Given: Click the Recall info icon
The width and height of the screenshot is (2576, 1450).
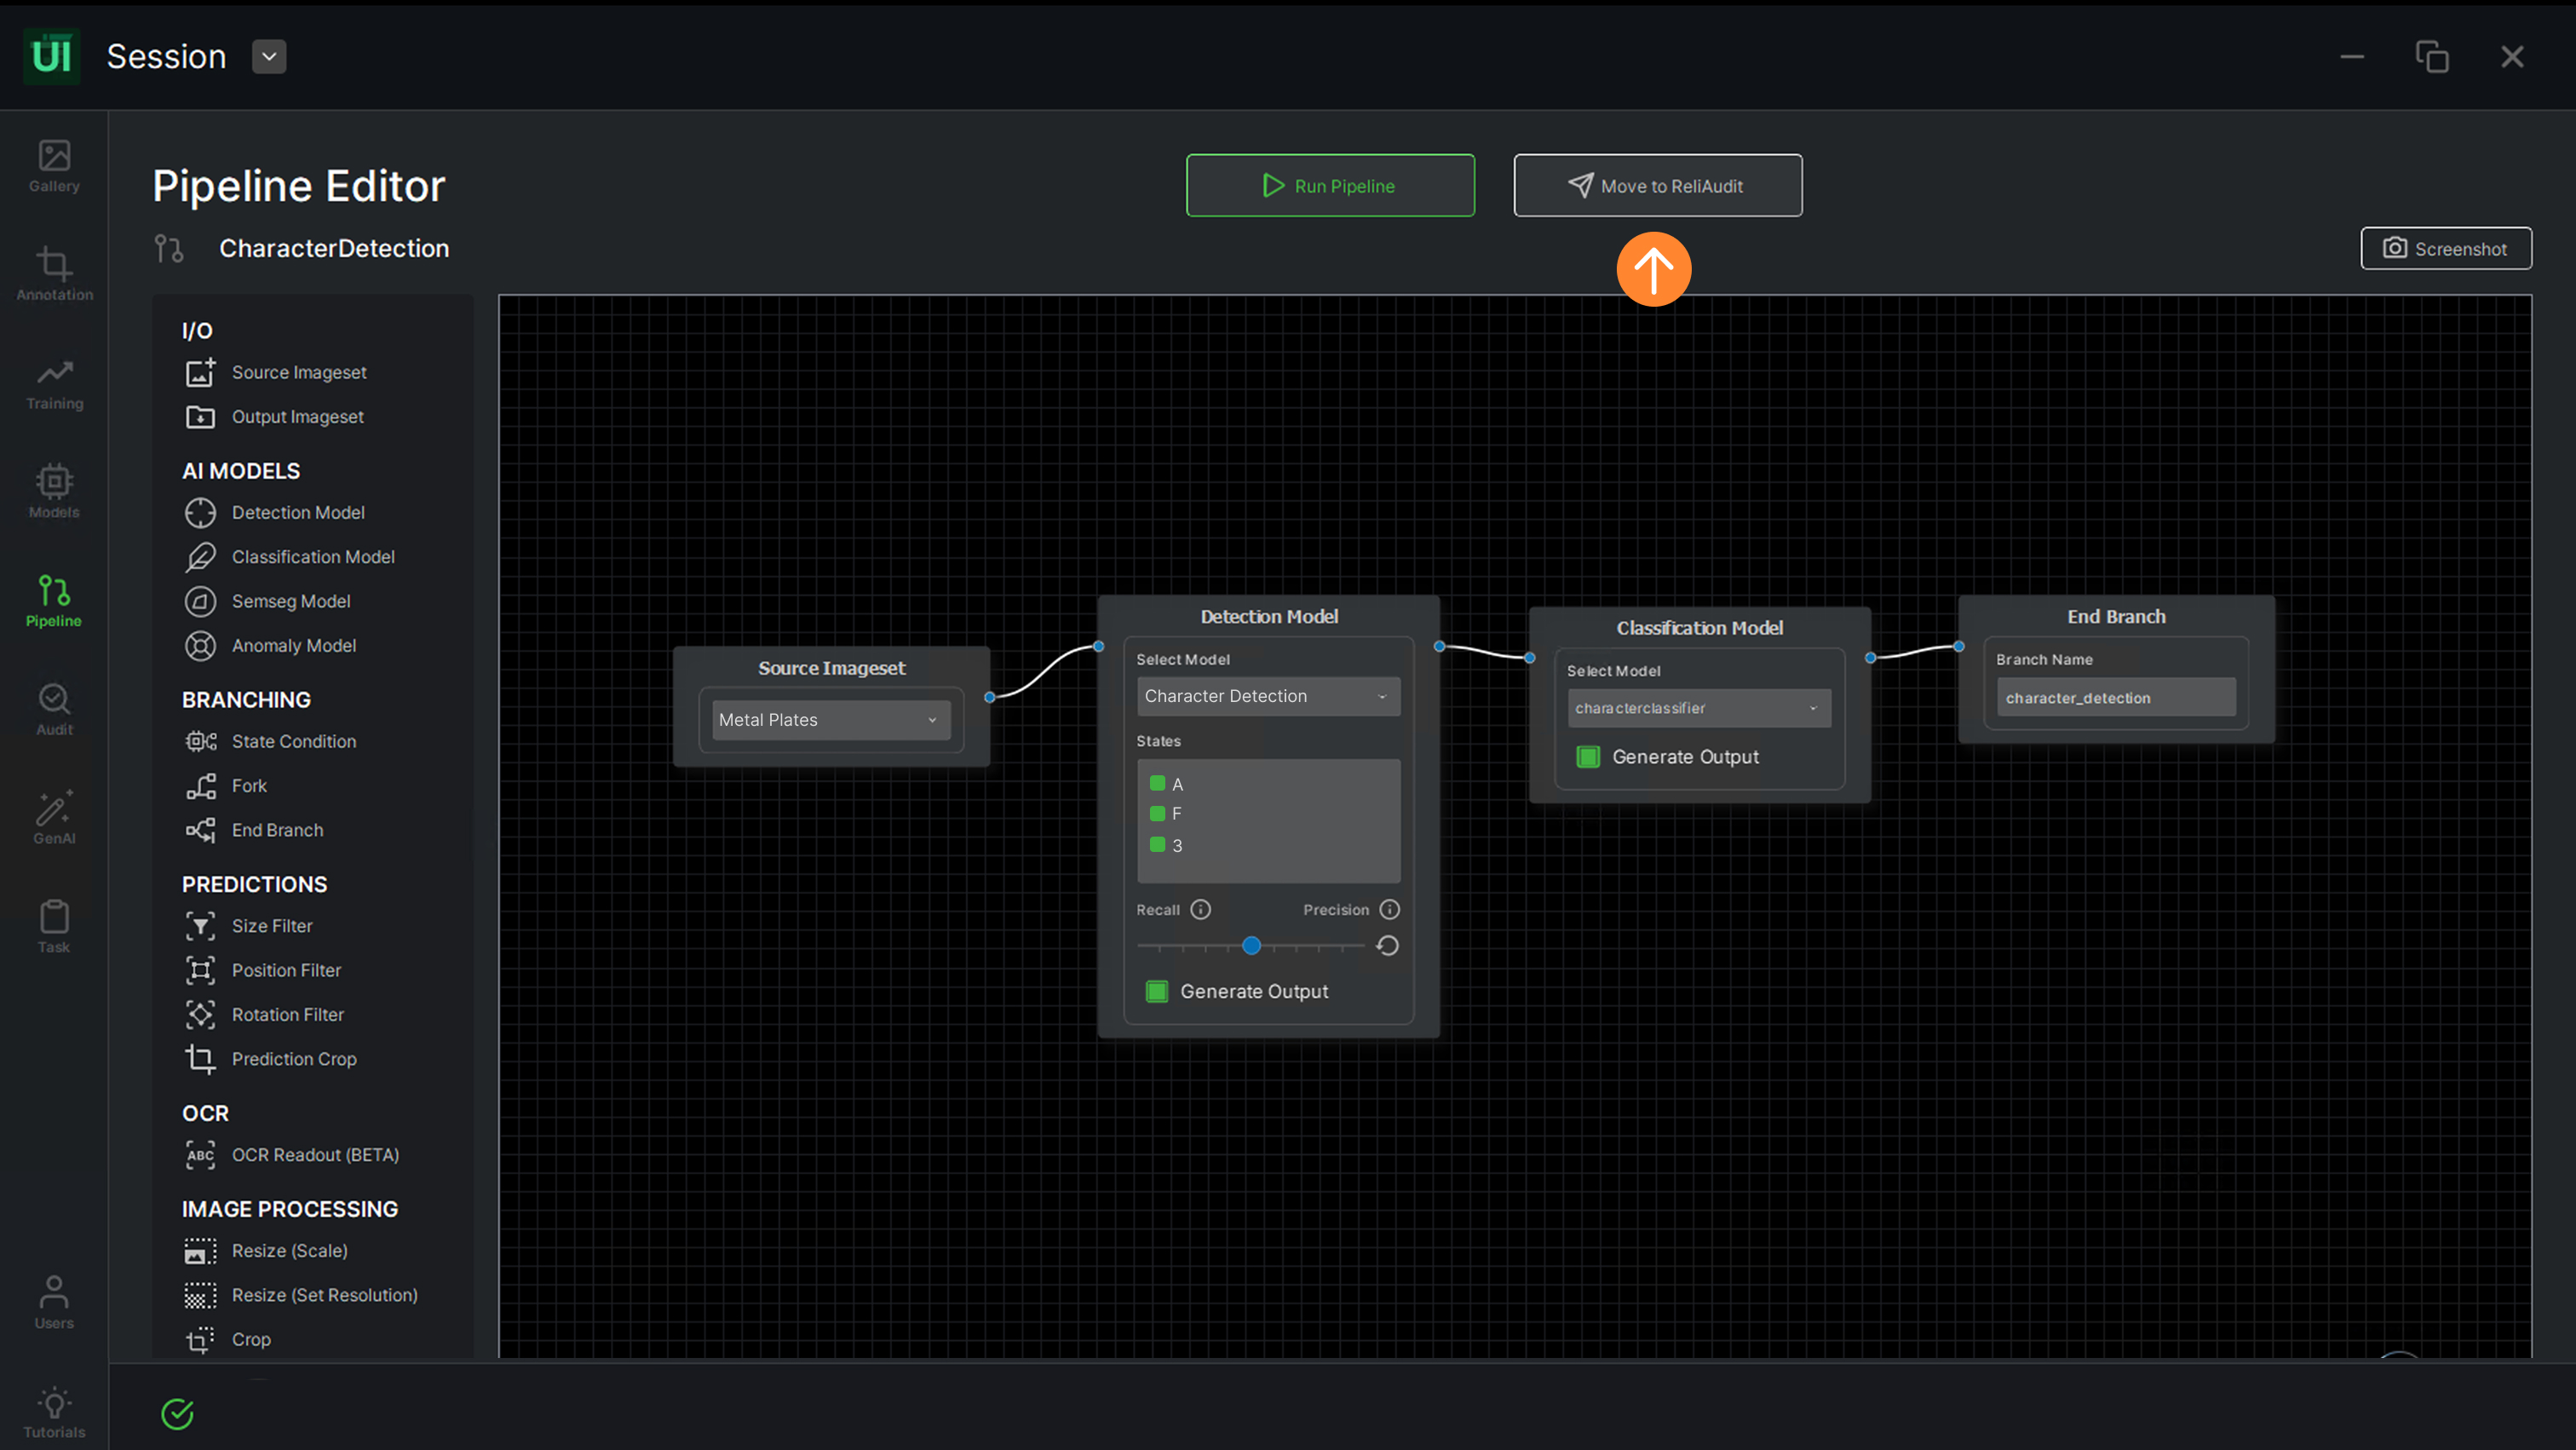Looking at the screenshot, I should (1201, 909).
